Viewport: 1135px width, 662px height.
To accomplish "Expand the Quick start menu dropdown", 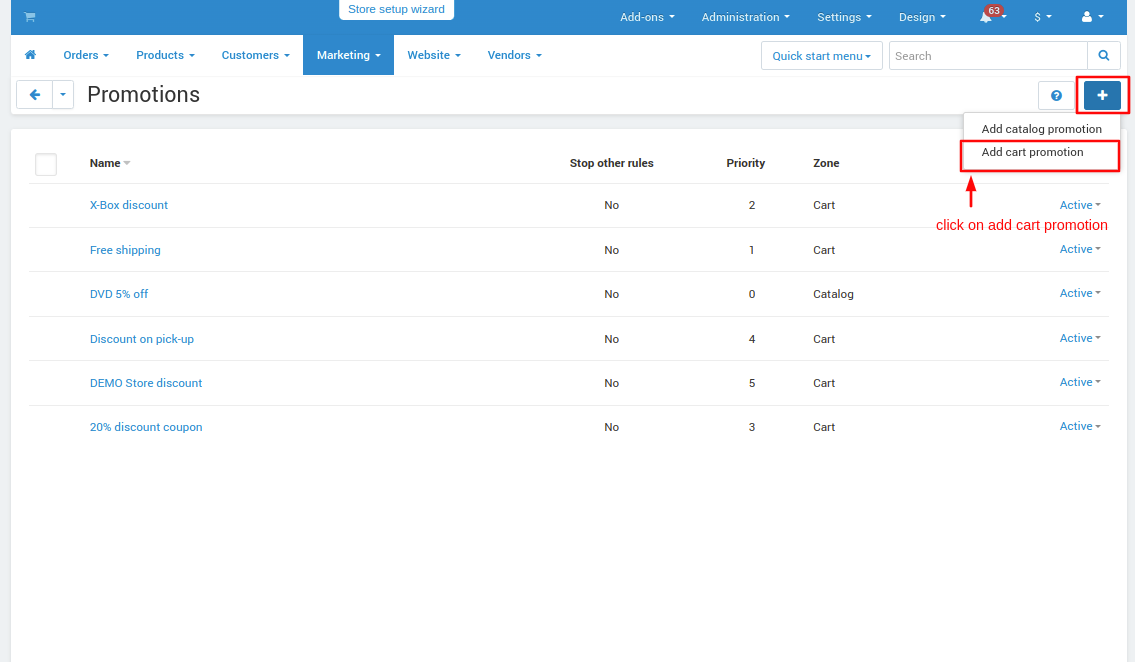I will (821, 56).
